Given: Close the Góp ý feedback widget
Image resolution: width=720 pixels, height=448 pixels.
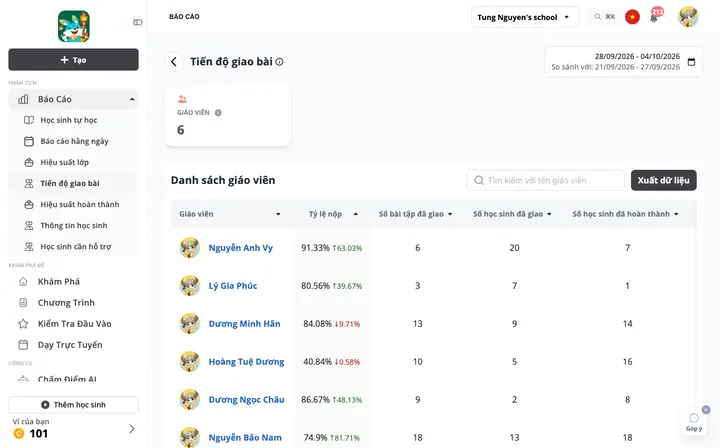Looking at the screenshot, I should pyautogui.click(x=706, y=409).
